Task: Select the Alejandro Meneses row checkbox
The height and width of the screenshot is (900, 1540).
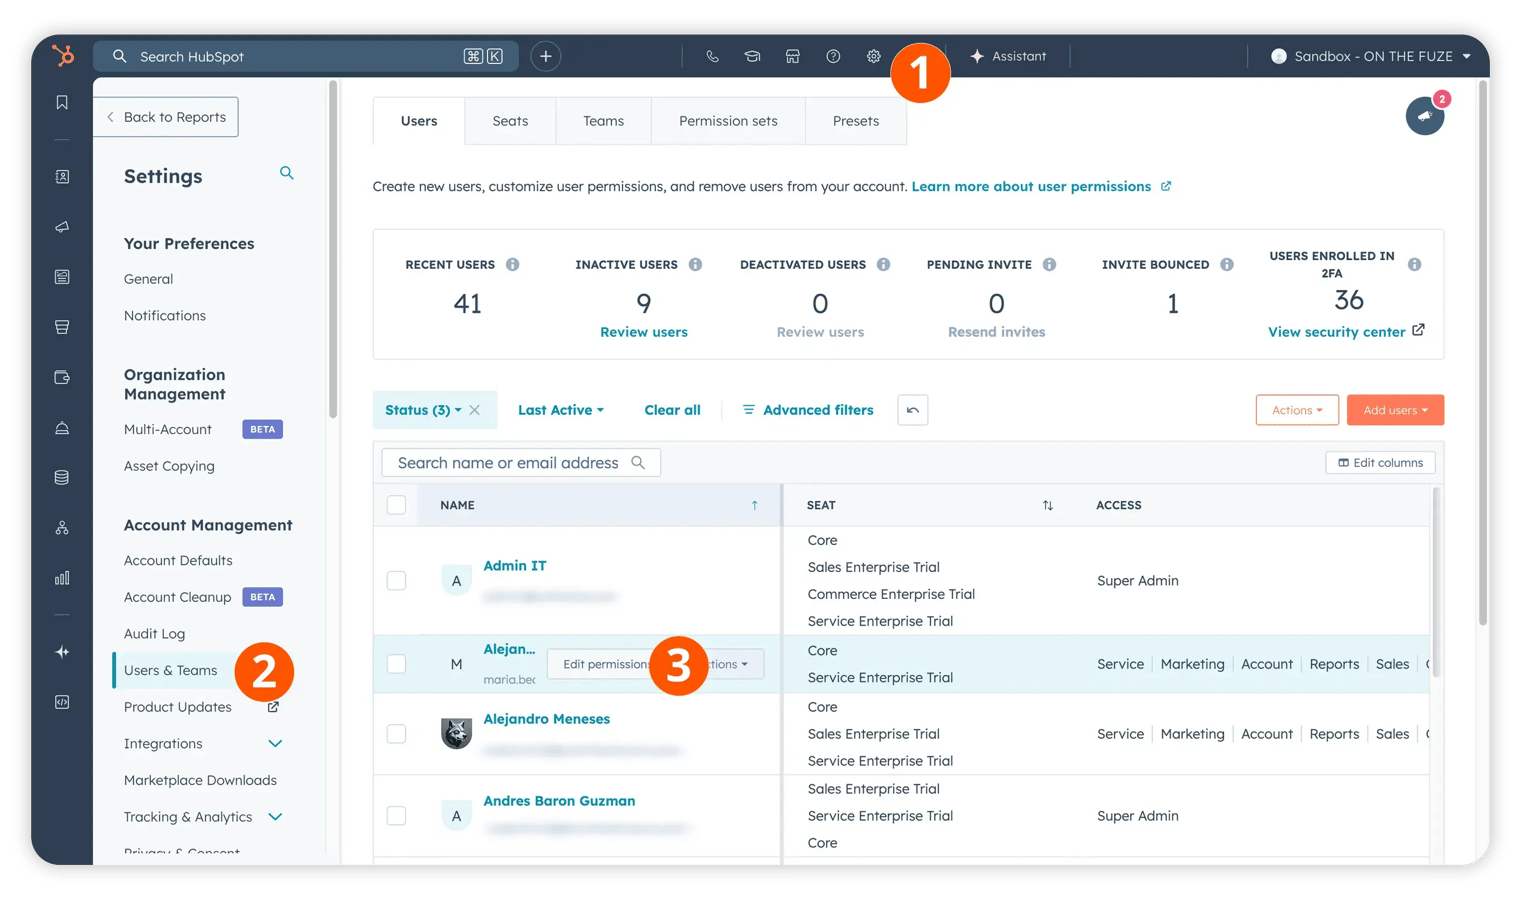Action: 397,734
